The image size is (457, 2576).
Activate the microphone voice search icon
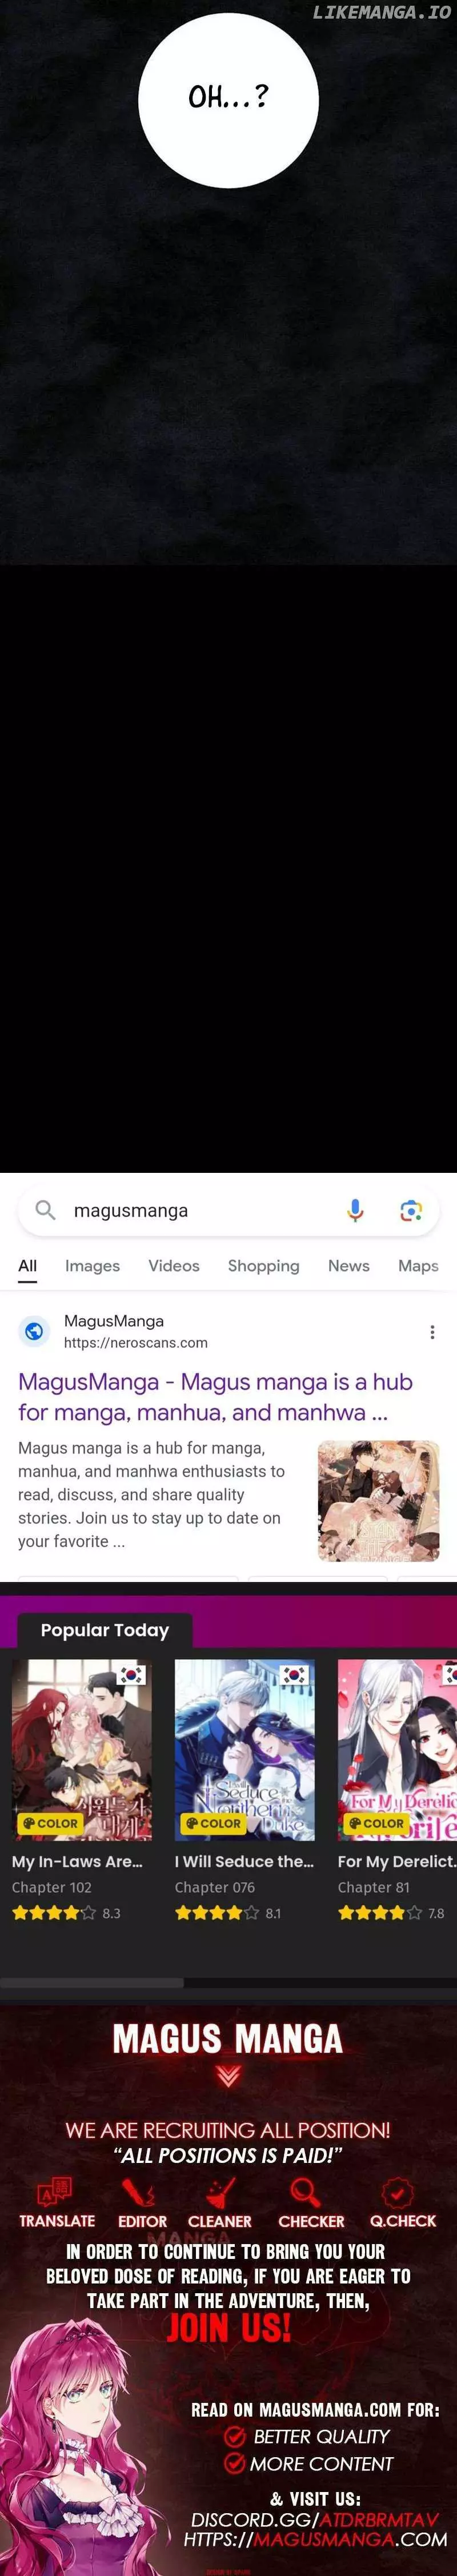pos(355,1210)
